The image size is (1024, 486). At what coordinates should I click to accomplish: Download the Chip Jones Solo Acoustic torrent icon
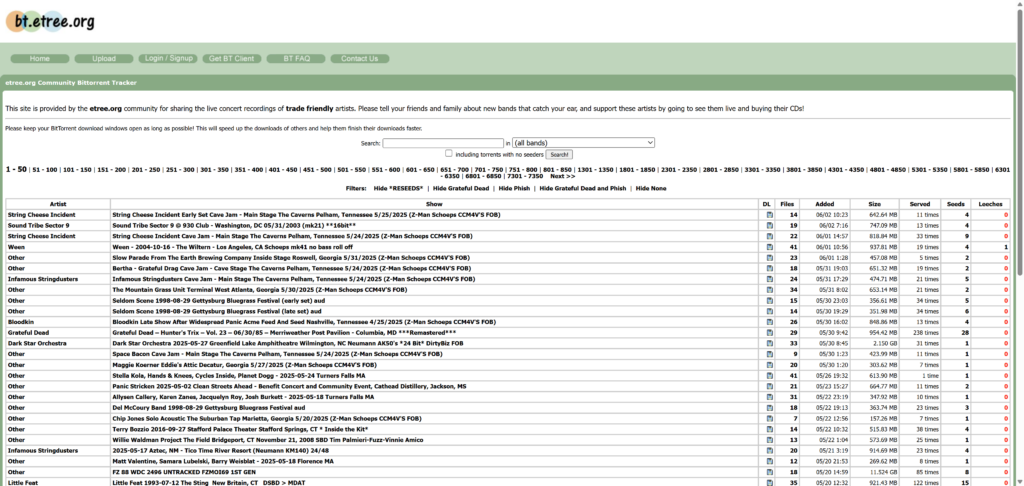769,418
